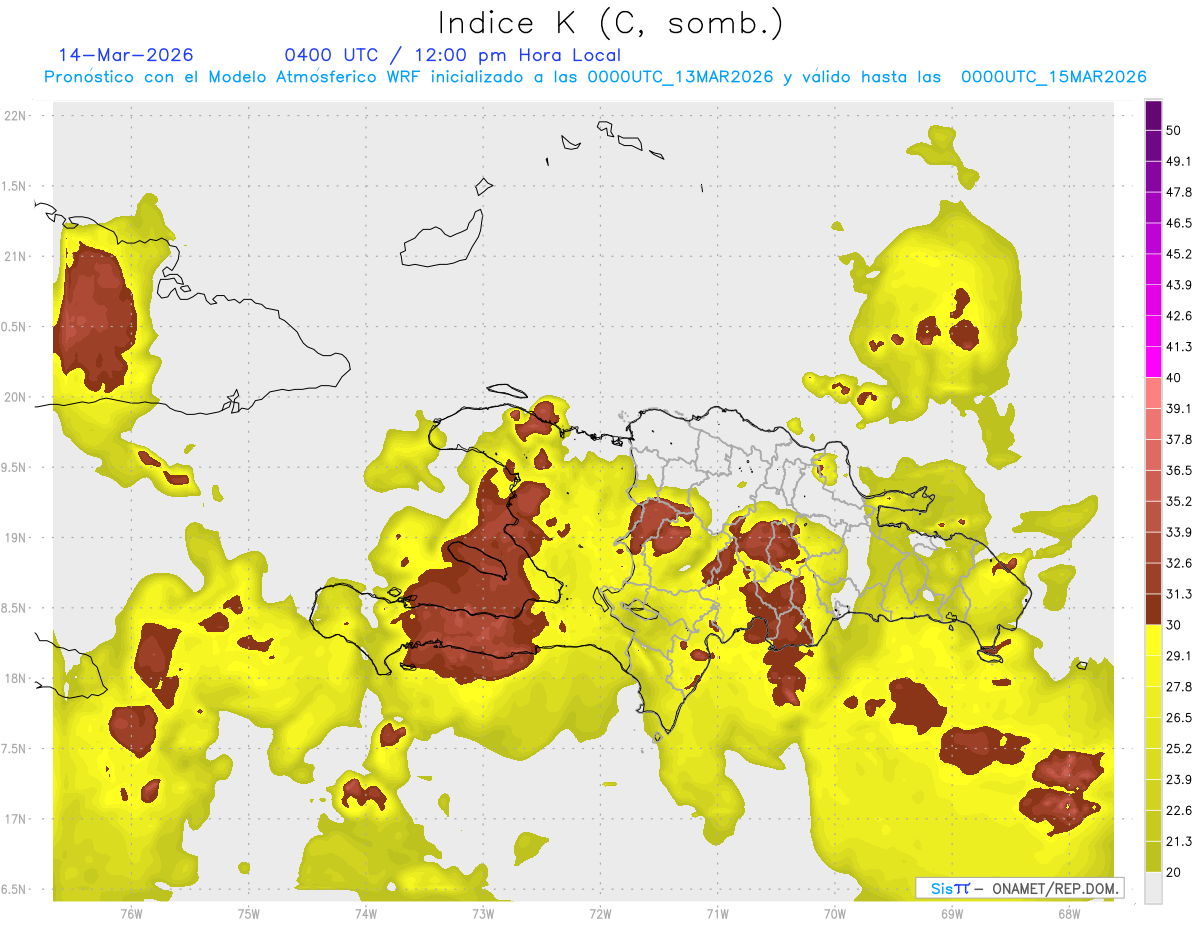Click the latitude axis label "21N"

pyautogui.click(x=16, y=256)
